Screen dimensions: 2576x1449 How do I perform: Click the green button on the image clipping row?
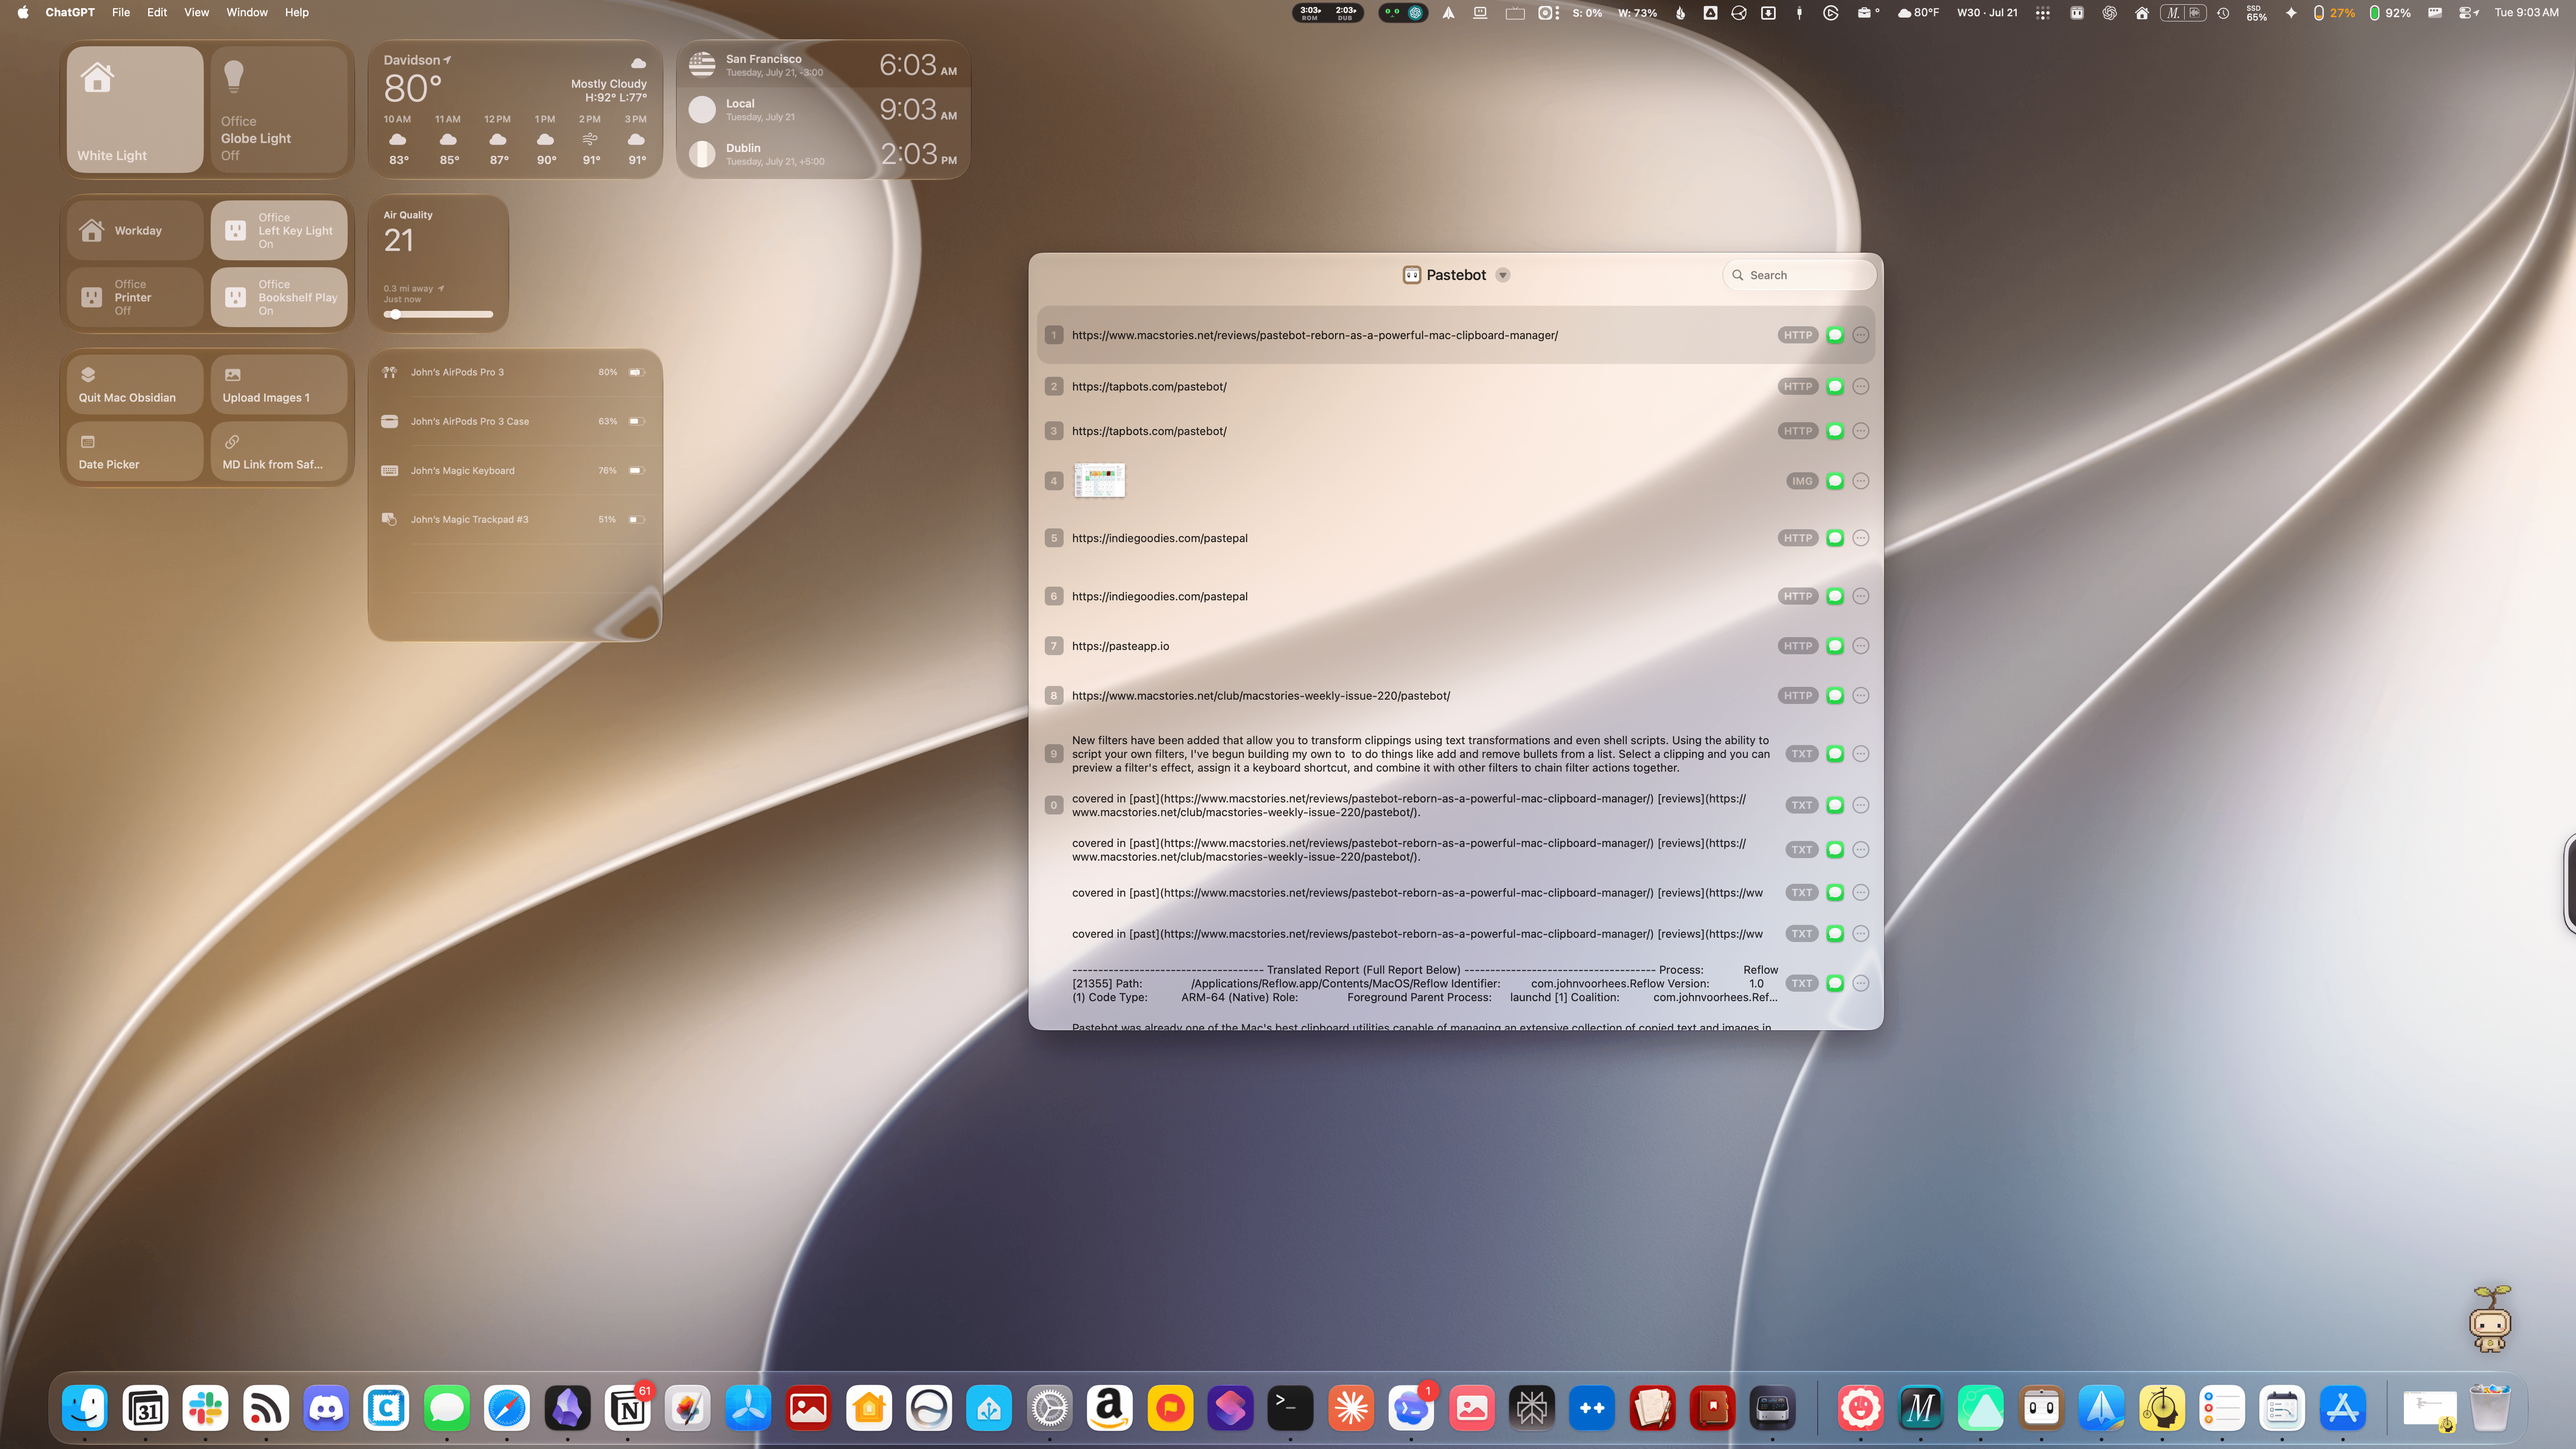pos(1834,481)
